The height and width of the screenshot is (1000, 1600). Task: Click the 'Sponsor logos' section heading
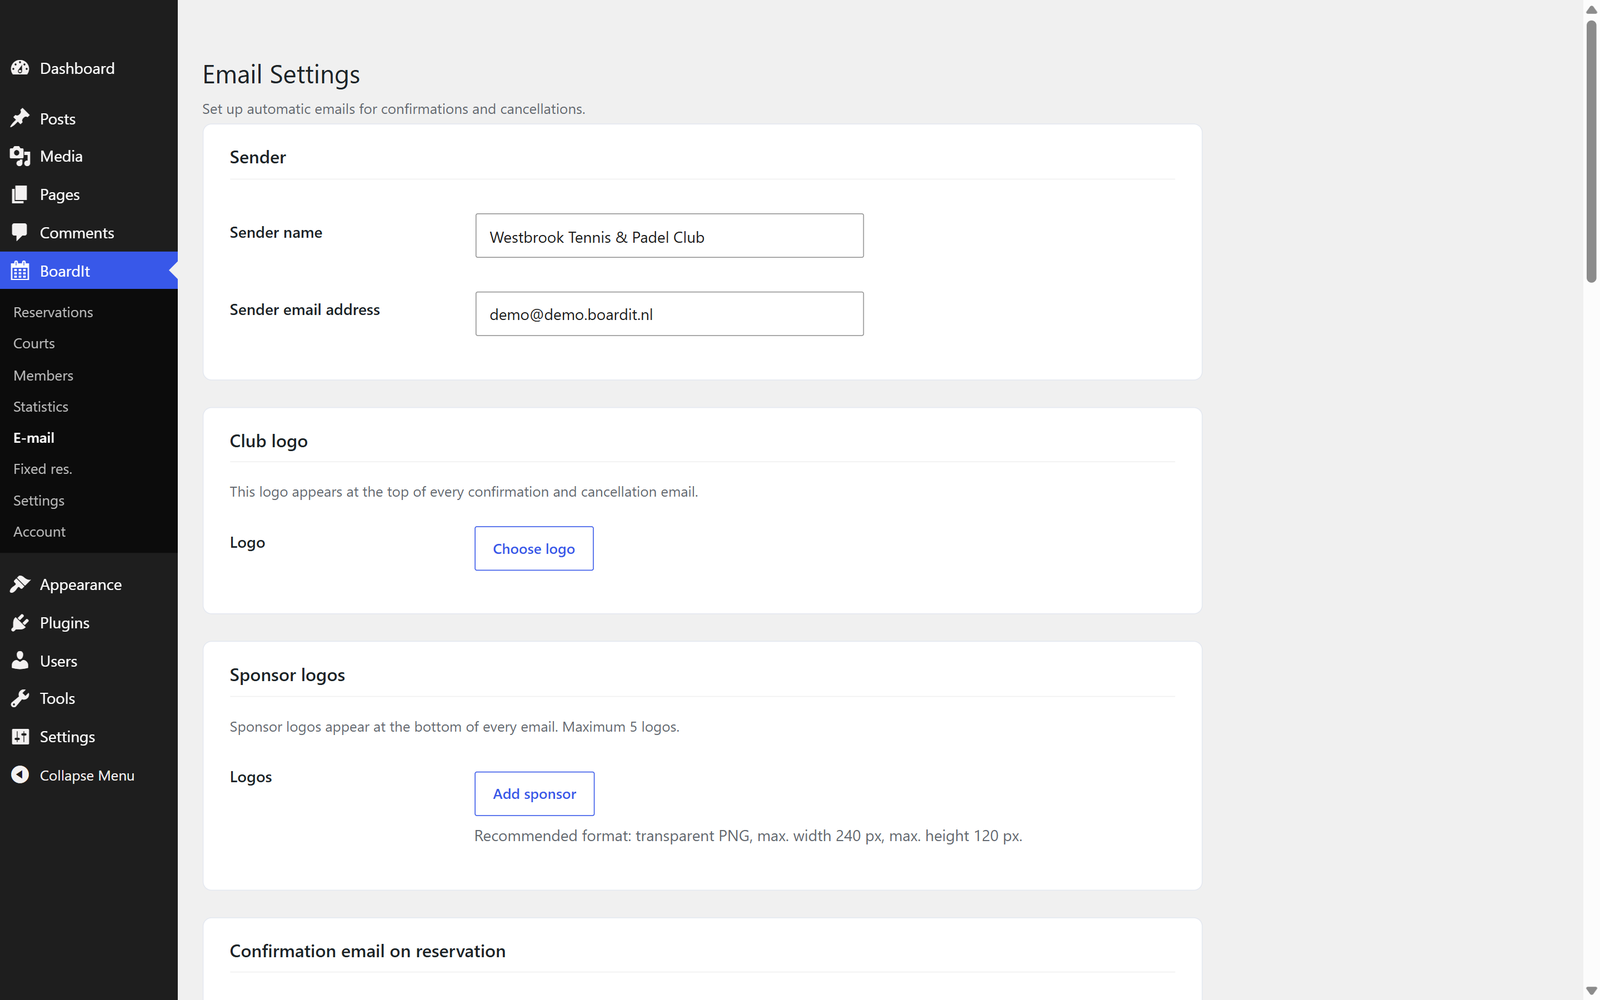coord(287,675)
